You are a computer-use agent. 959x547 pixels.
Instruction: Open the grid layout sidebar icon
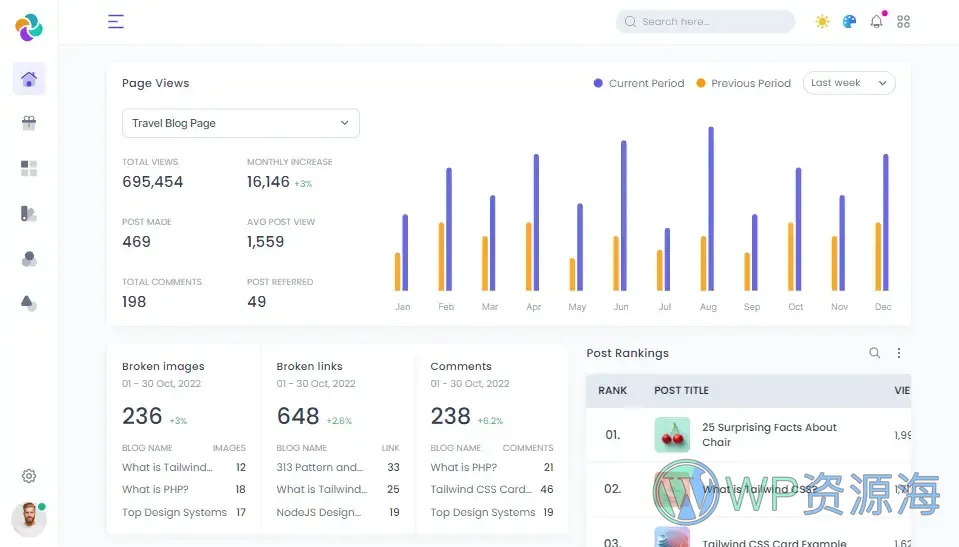click(x=29, y=168)
